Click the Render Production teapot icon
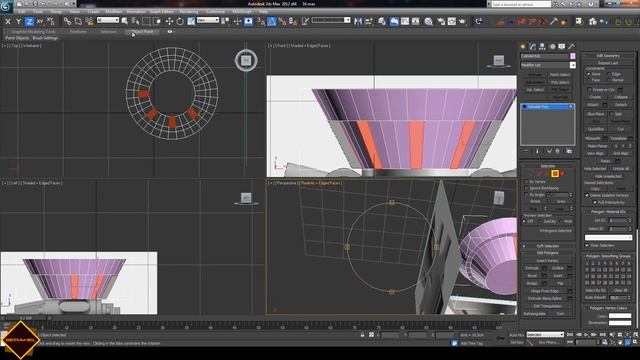 tap(462, 21)
